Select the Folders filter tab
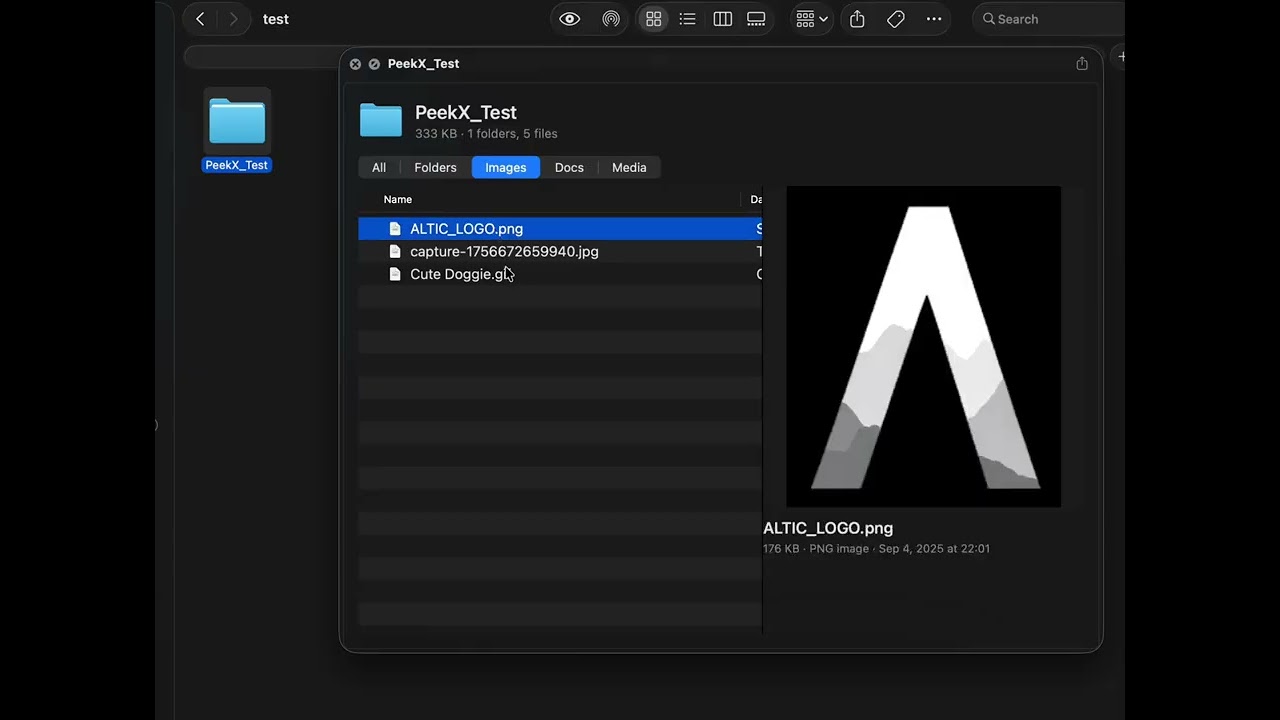The width and height of the screenshot is (1280, 720). coord(435,168)
